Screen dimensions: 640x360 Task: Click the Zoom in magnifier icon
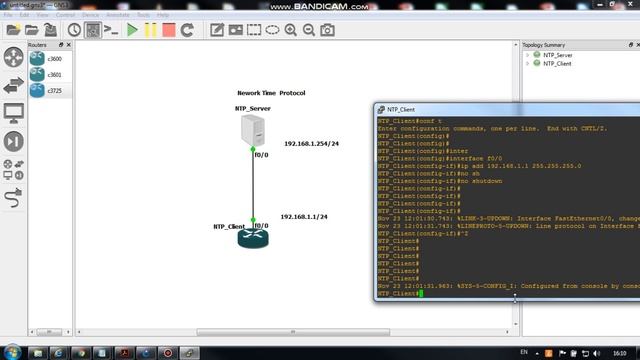pos(291,30)
